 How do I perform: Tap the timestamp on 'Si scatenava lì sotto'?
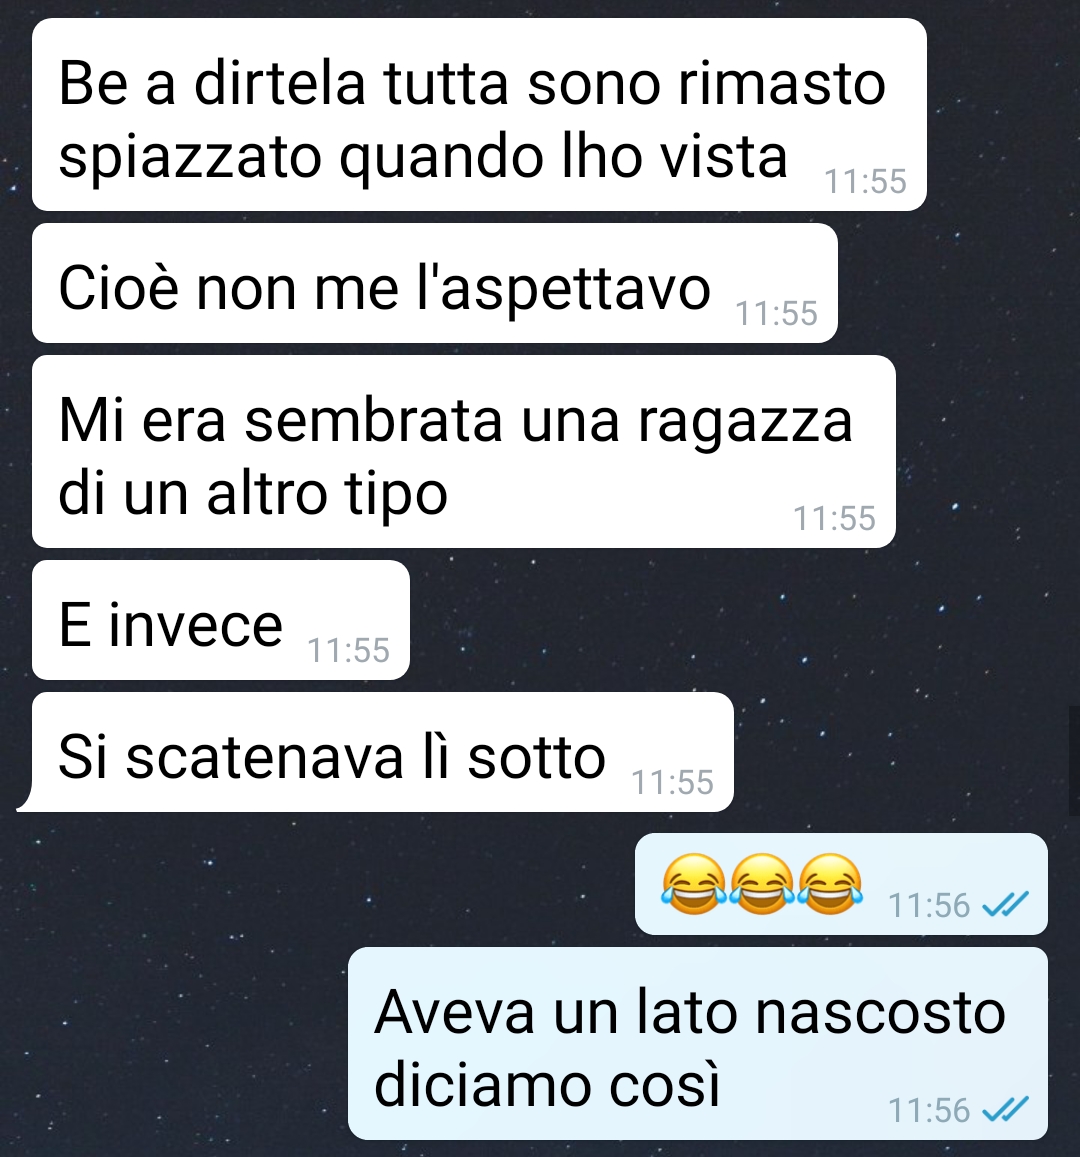(673, 782)
